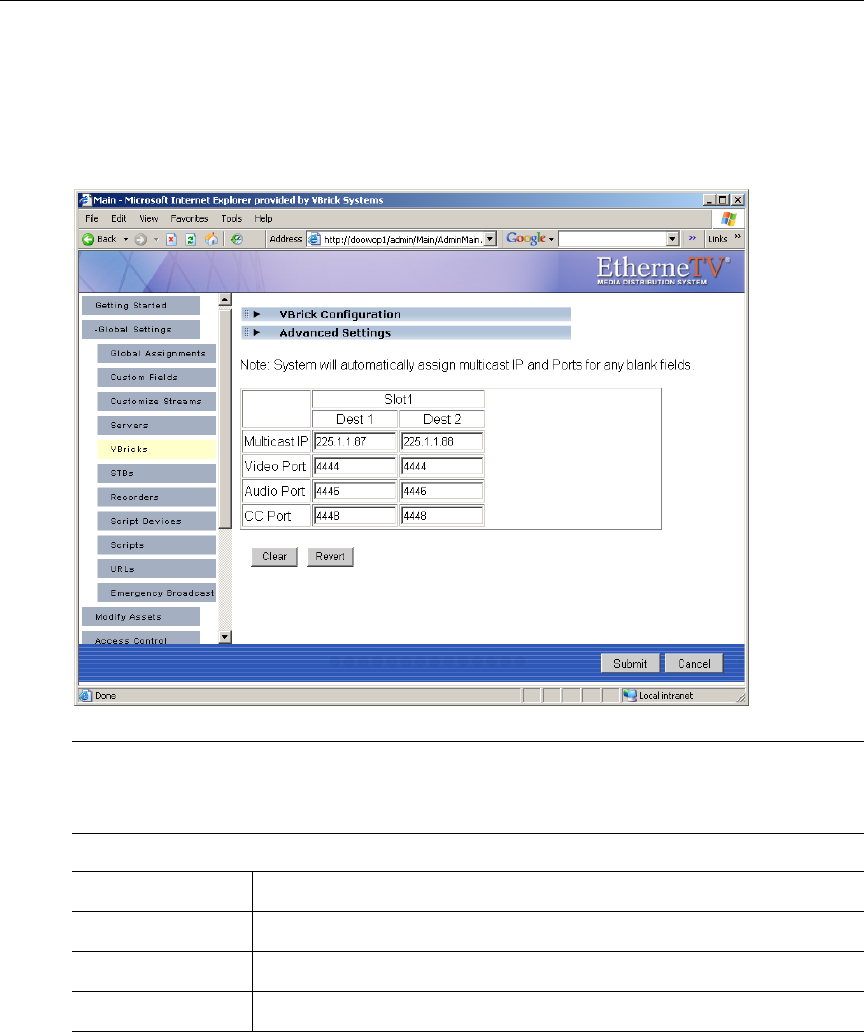Click the Dest 2 Audio Port field

coord(442,491)
